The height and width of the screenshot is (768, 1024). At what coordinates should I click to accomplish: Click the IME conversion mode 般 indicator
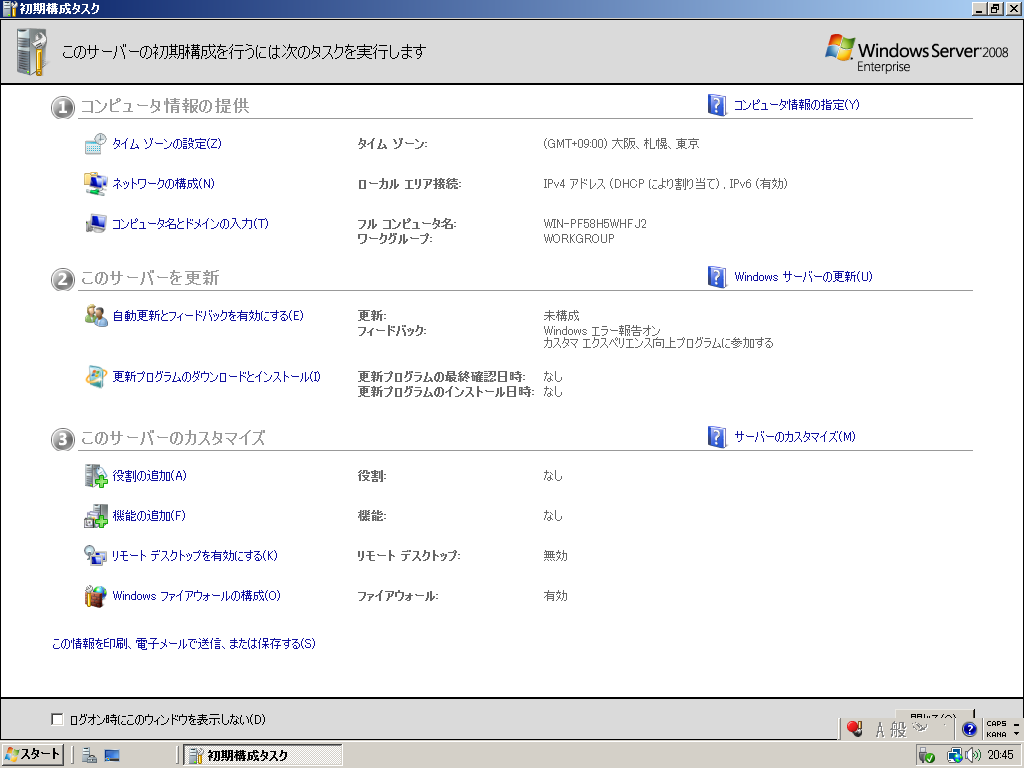point(899,729)
